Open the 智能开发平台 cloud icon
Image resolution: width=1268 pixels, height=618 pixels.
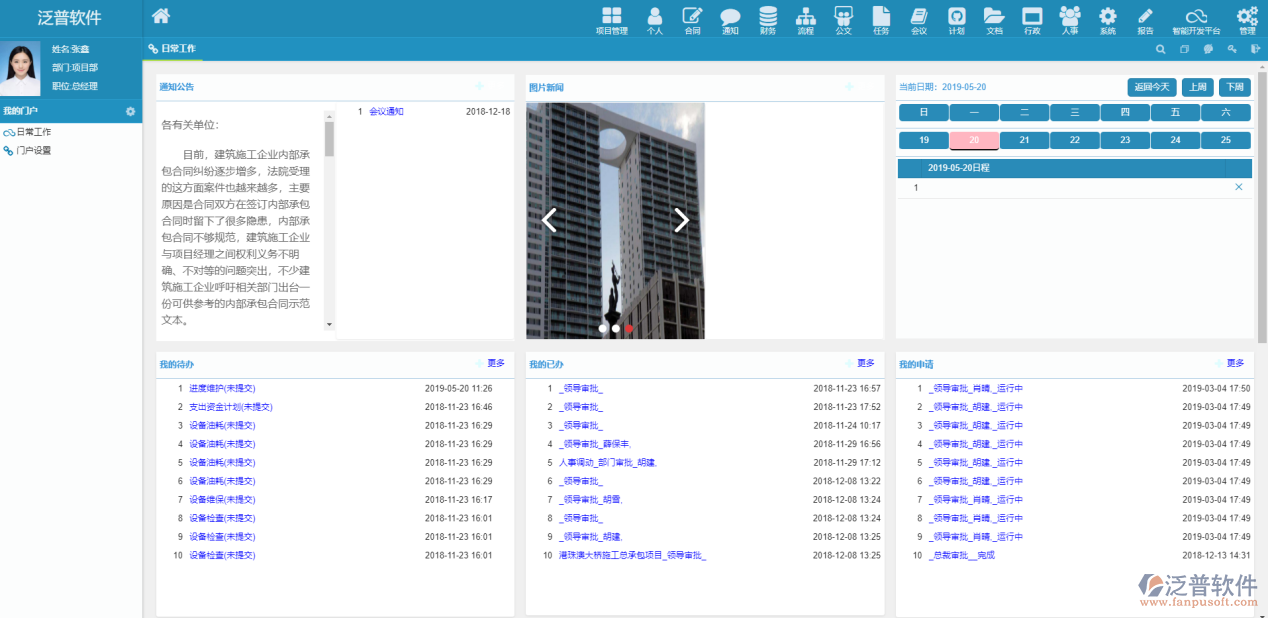point(1196,18)
